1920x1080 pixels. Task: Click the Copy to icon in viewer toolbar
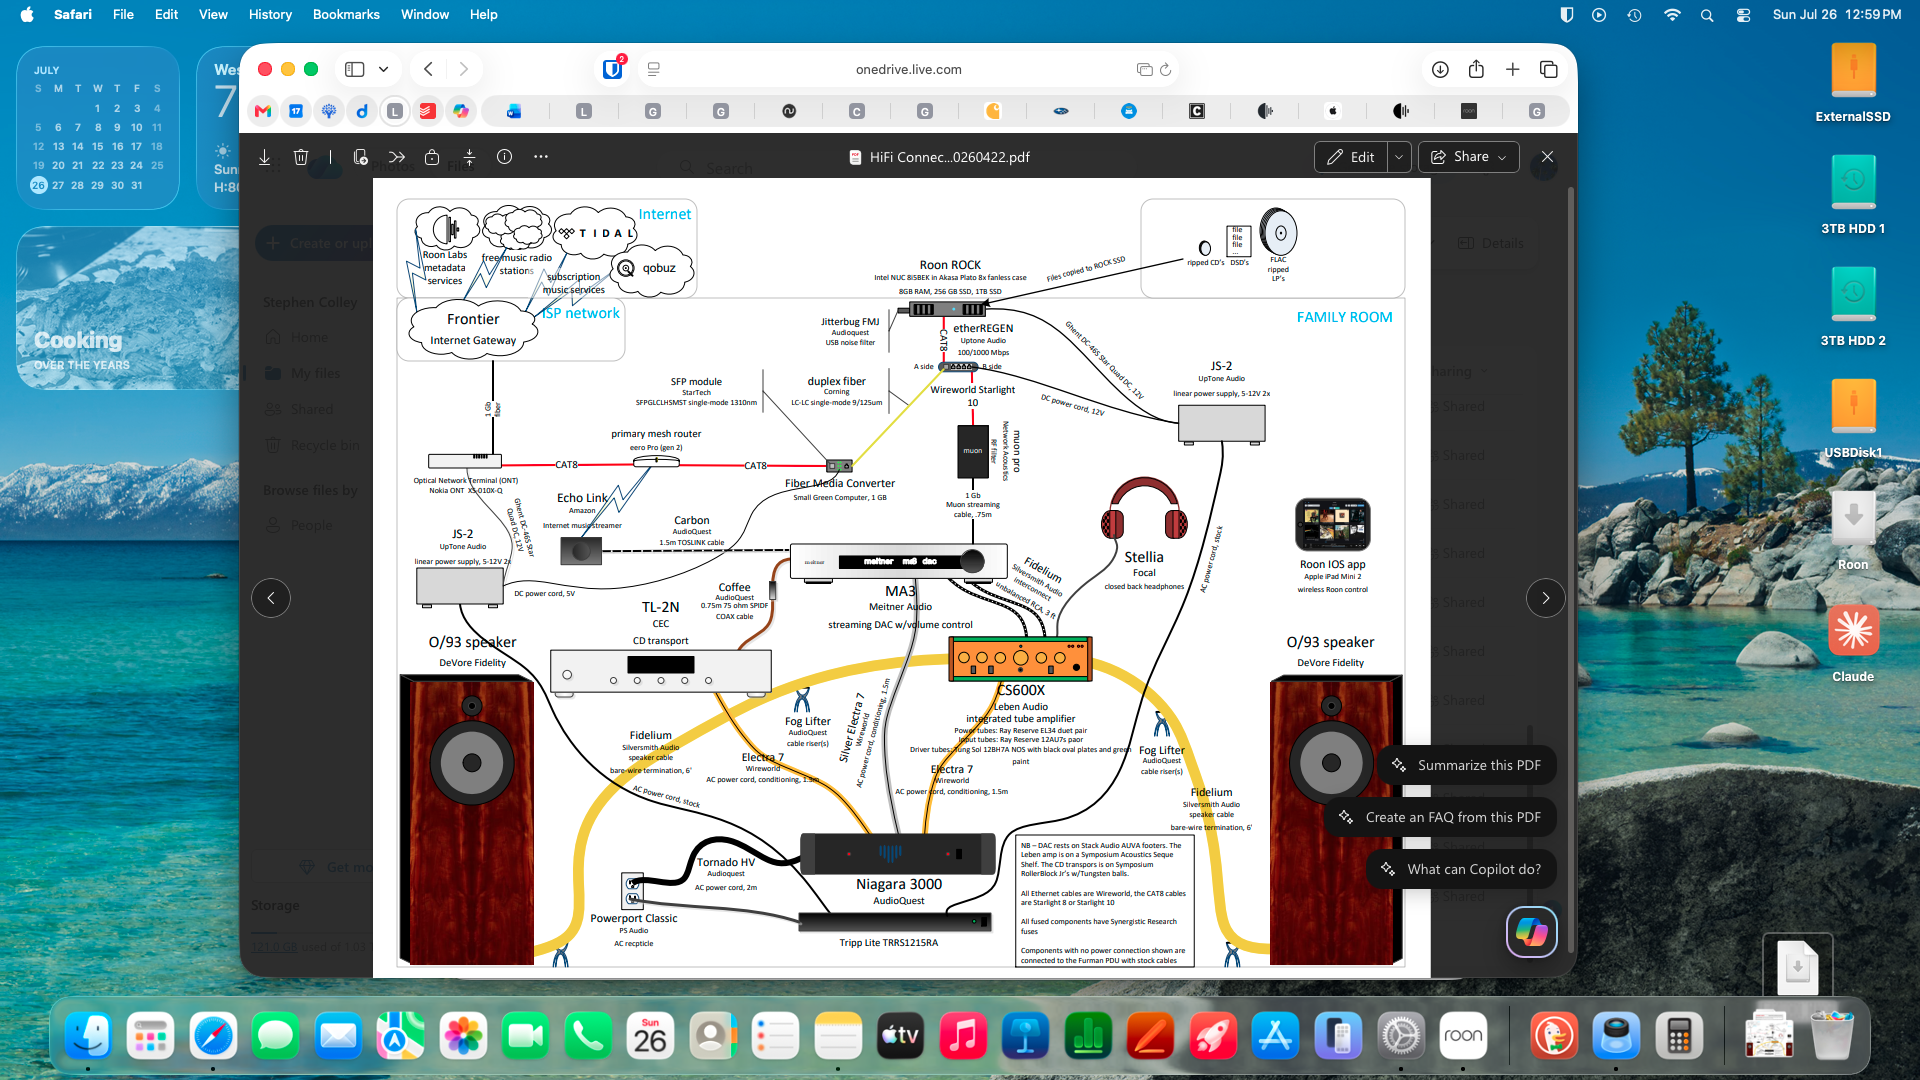(361, 157)
